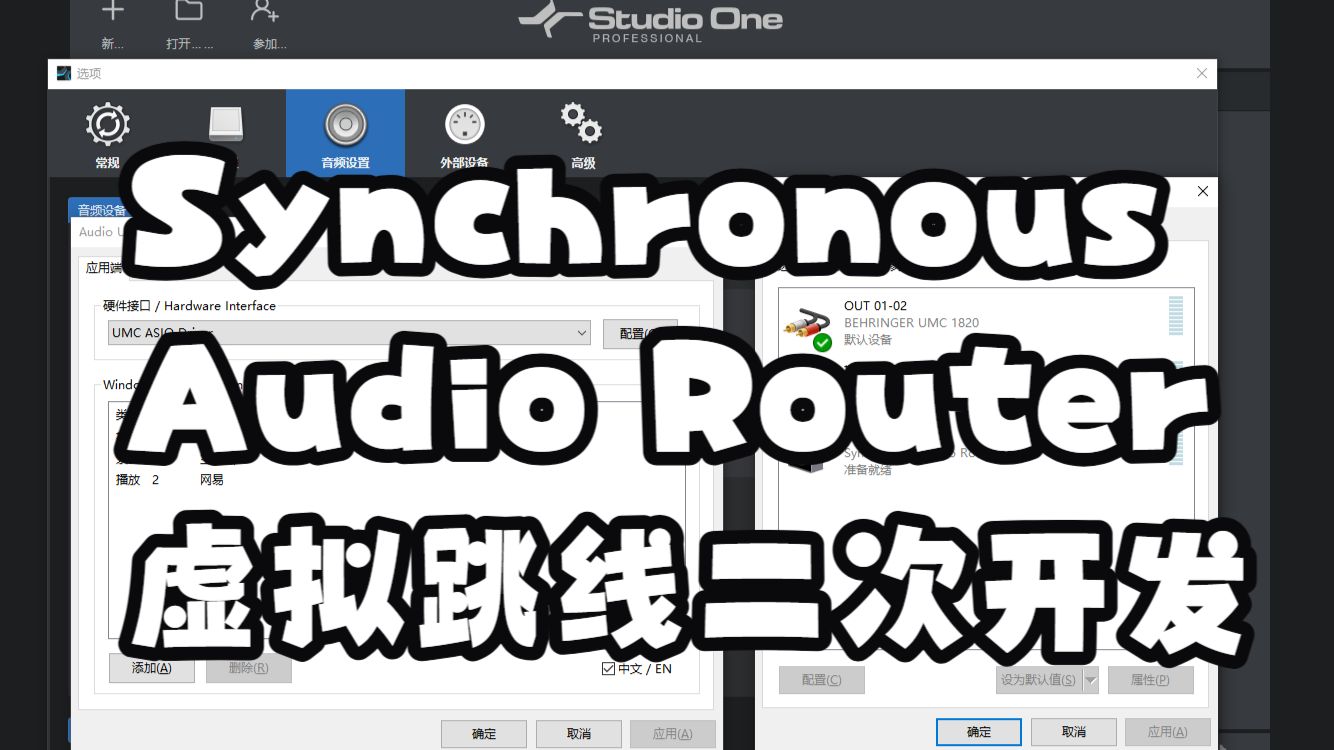Click the 添加(A) button
The image size is (1334, 750).
[x=152, y=668]
